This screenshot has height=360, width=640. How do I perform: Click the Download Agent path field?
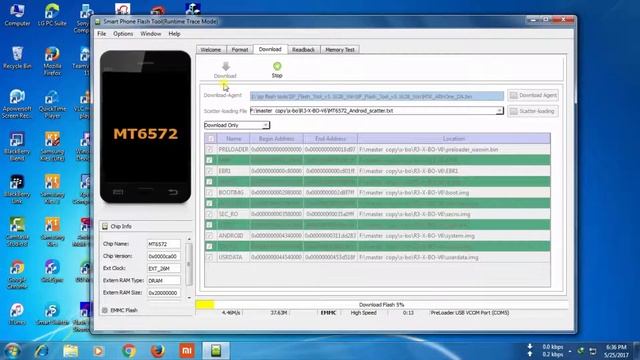tap(377, 96)
